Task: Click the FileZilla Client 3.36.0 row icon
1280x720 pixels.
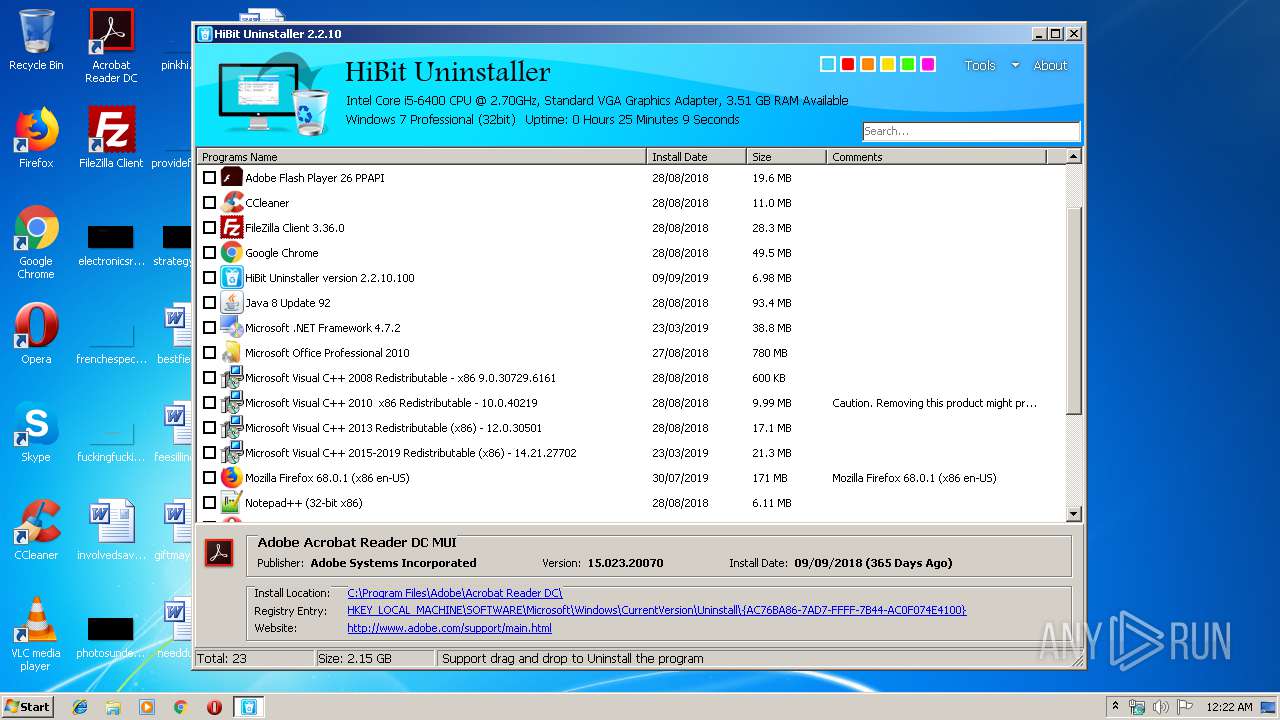Action: coord(232,228)
